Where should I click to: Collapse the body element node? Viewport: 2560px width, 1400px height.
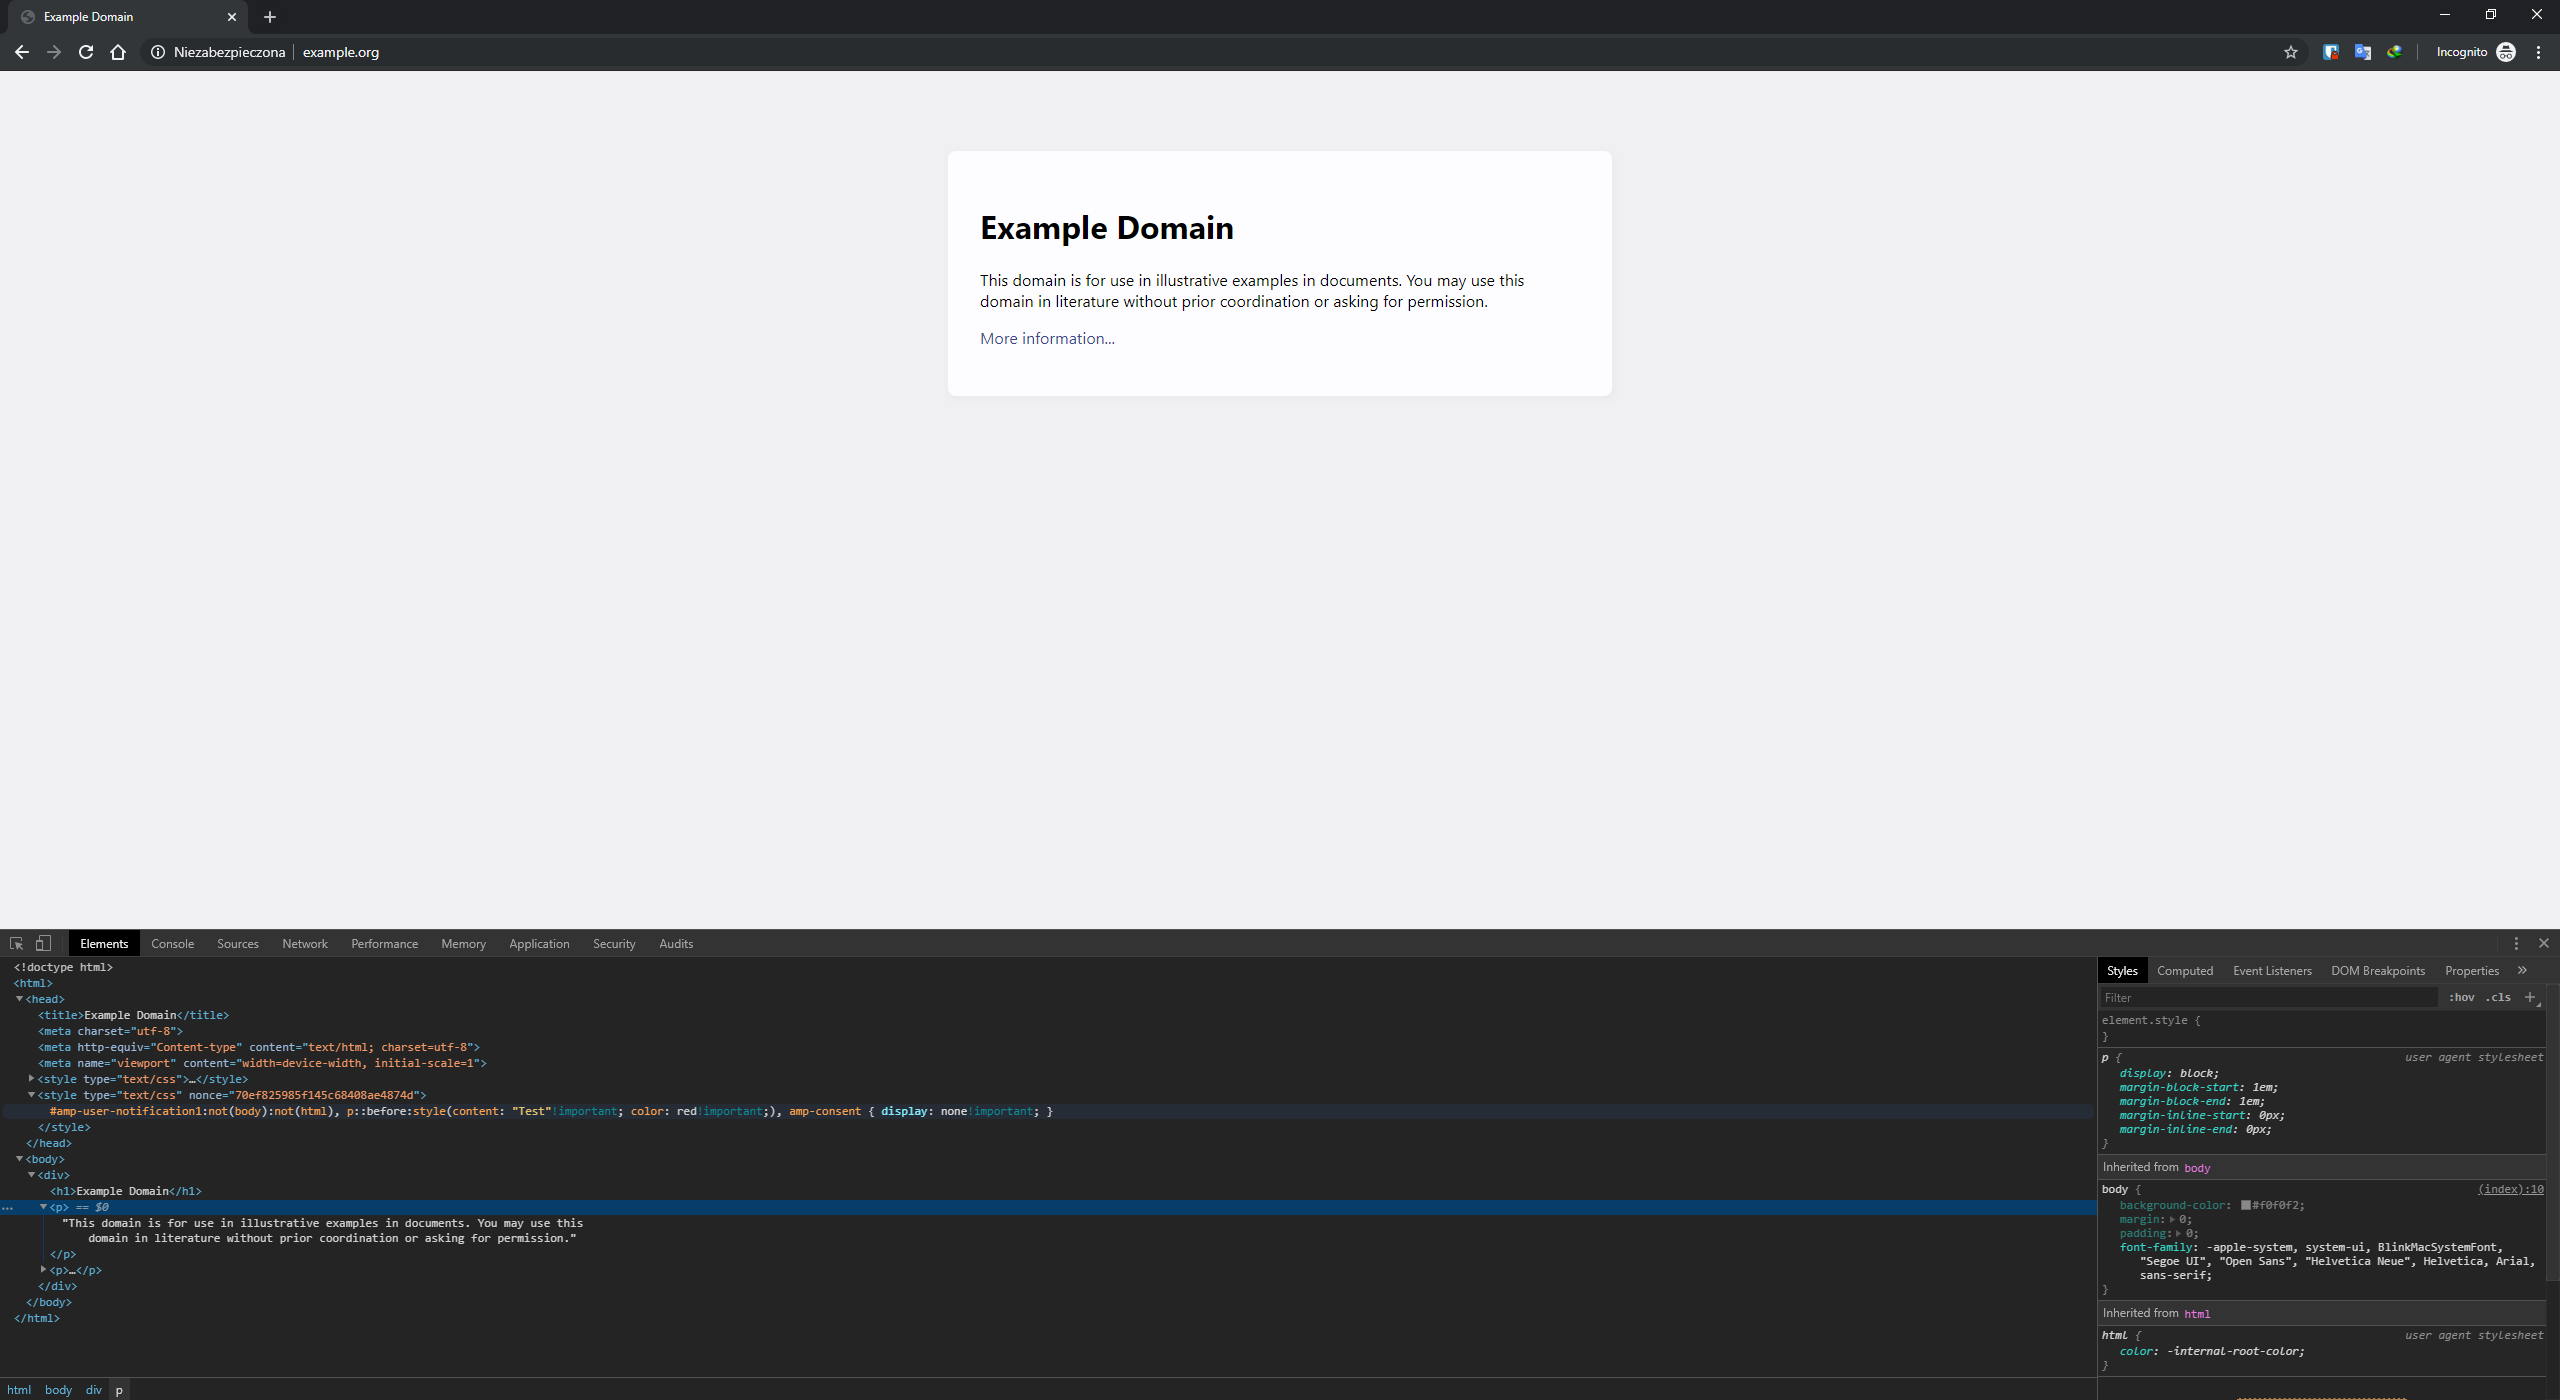[x=20, y=1159]
